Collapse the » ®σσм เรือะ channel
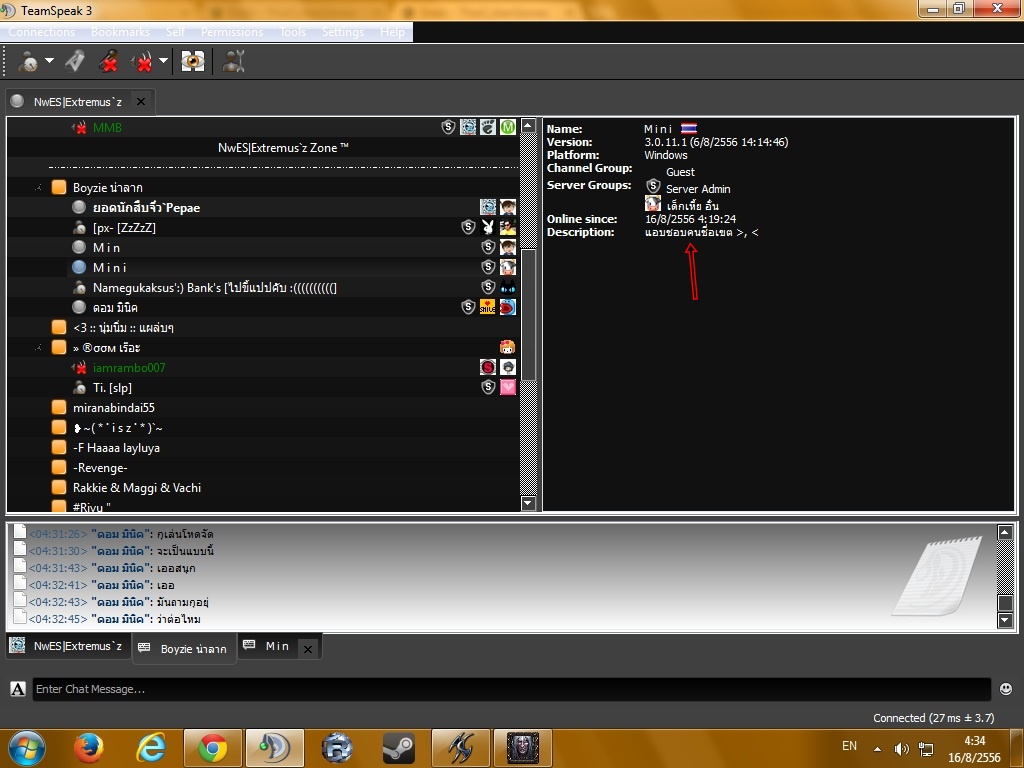The height and width of the screenshot is (768, 1024). click(x=39, y=348)
